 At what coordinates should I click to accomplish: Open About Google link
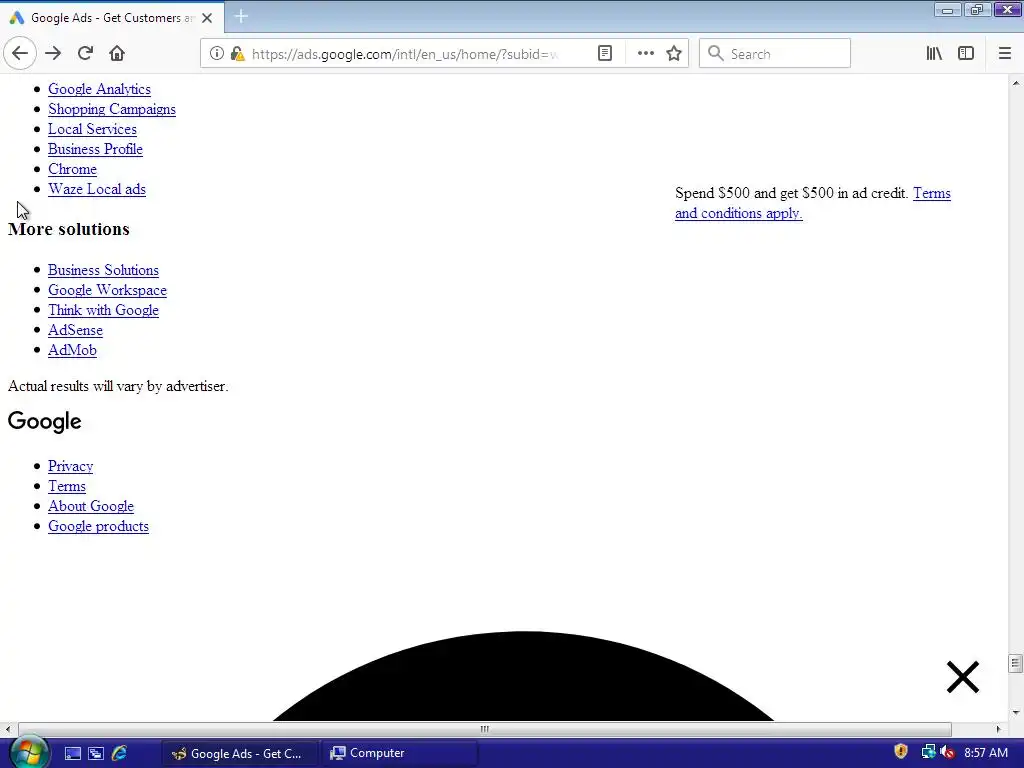click(91, 506)
